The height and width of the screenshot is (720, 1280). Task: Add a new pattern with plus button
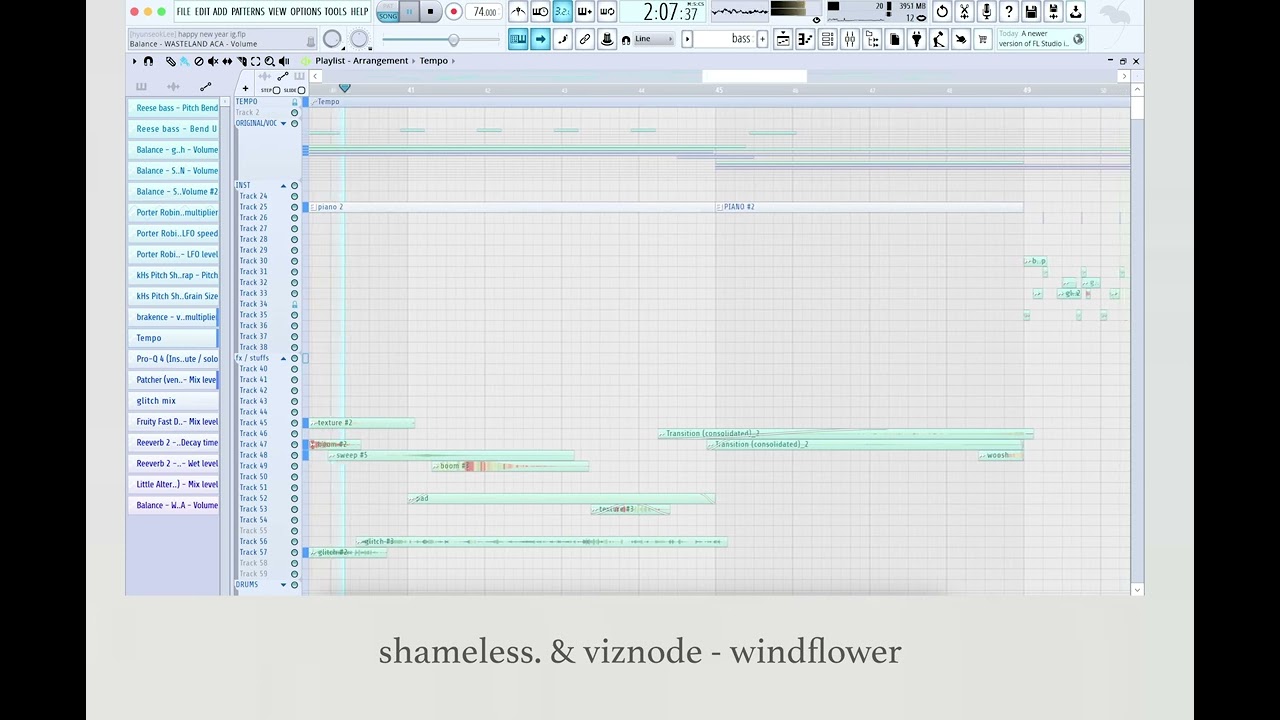[x=762, y=39]
